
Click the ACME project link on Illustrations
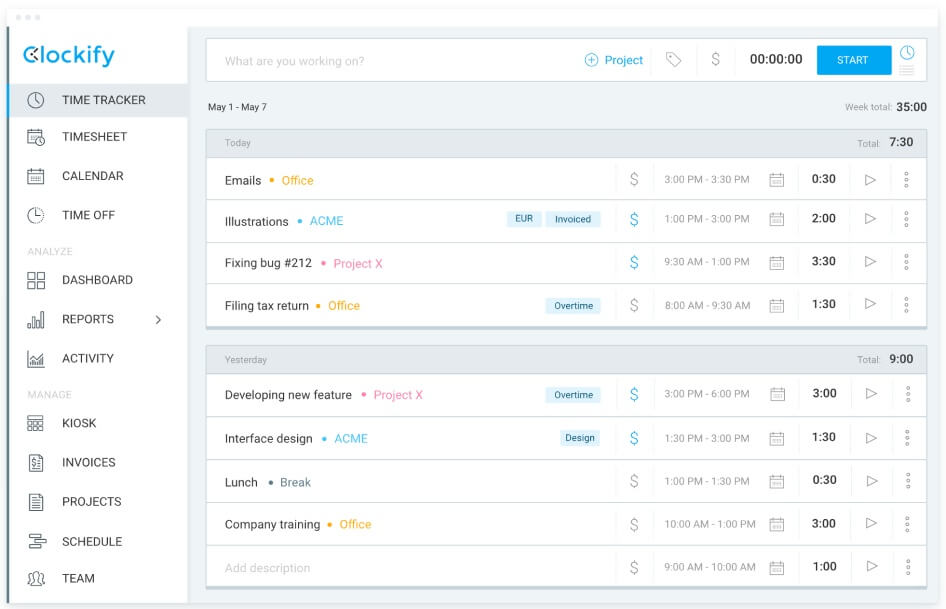(326, 221)
